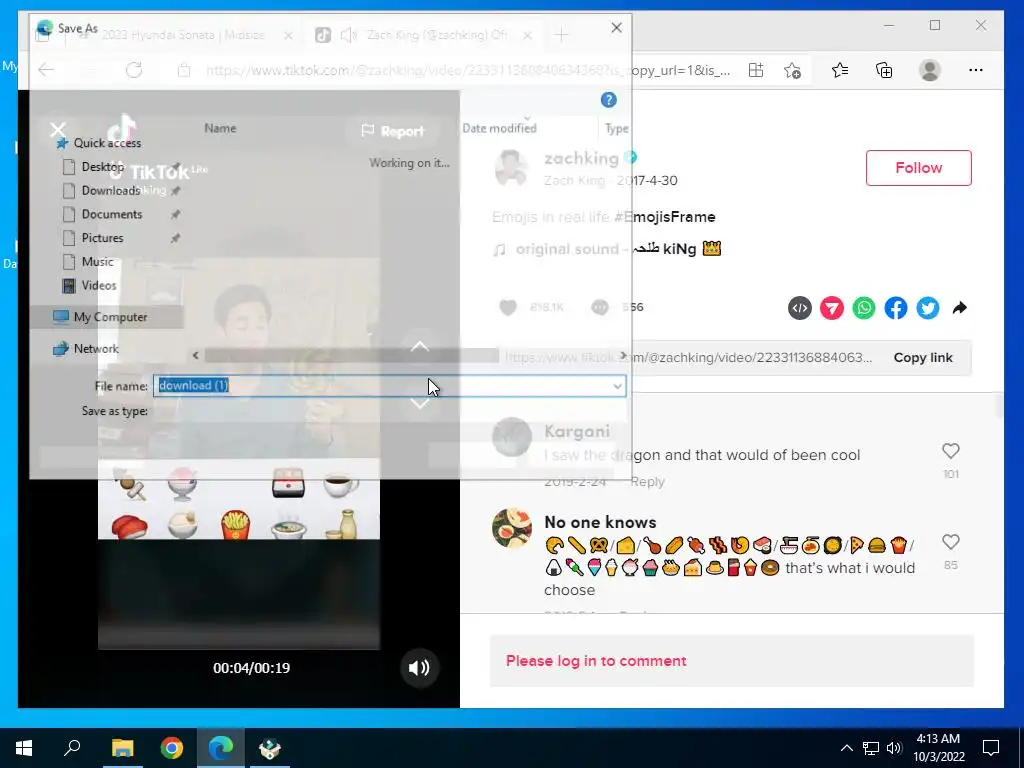Image resolution: width=1024 pixels, height=768 pixels.
Task: Click the network tray icon
Action: (x=871, y=748)
